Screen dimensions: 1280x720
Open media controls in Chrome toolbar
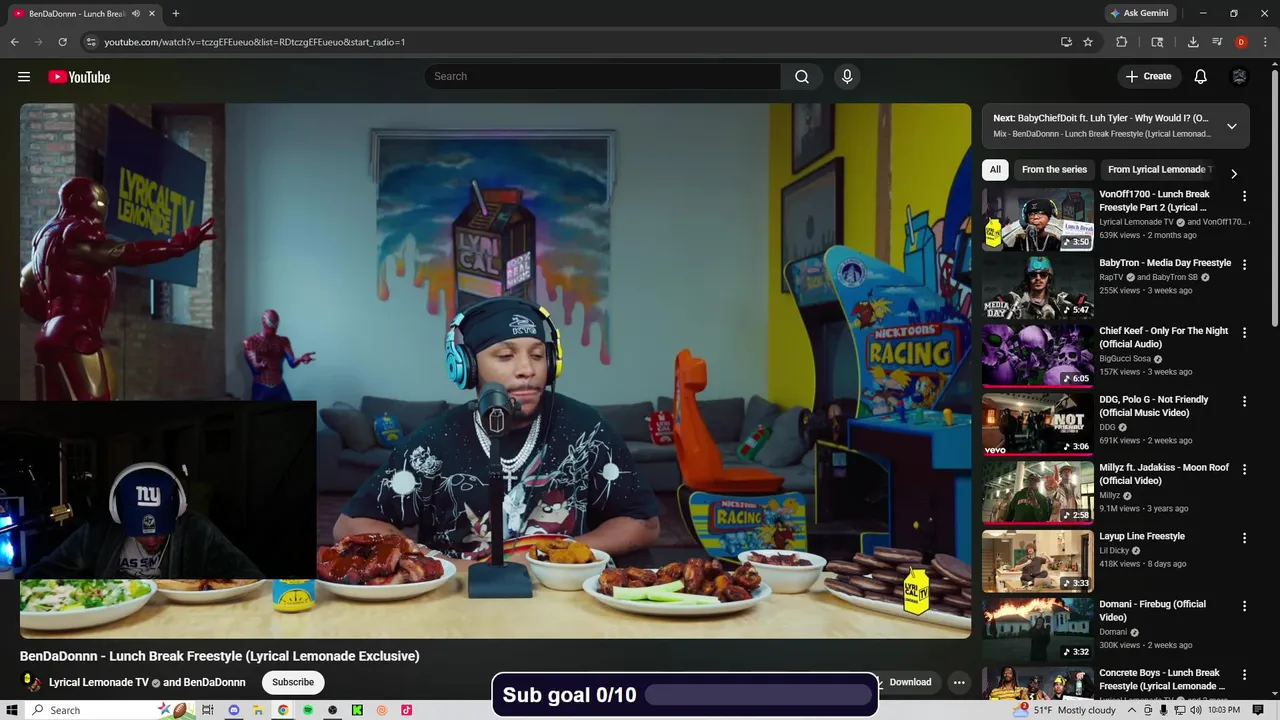[x=1217, y=42]
